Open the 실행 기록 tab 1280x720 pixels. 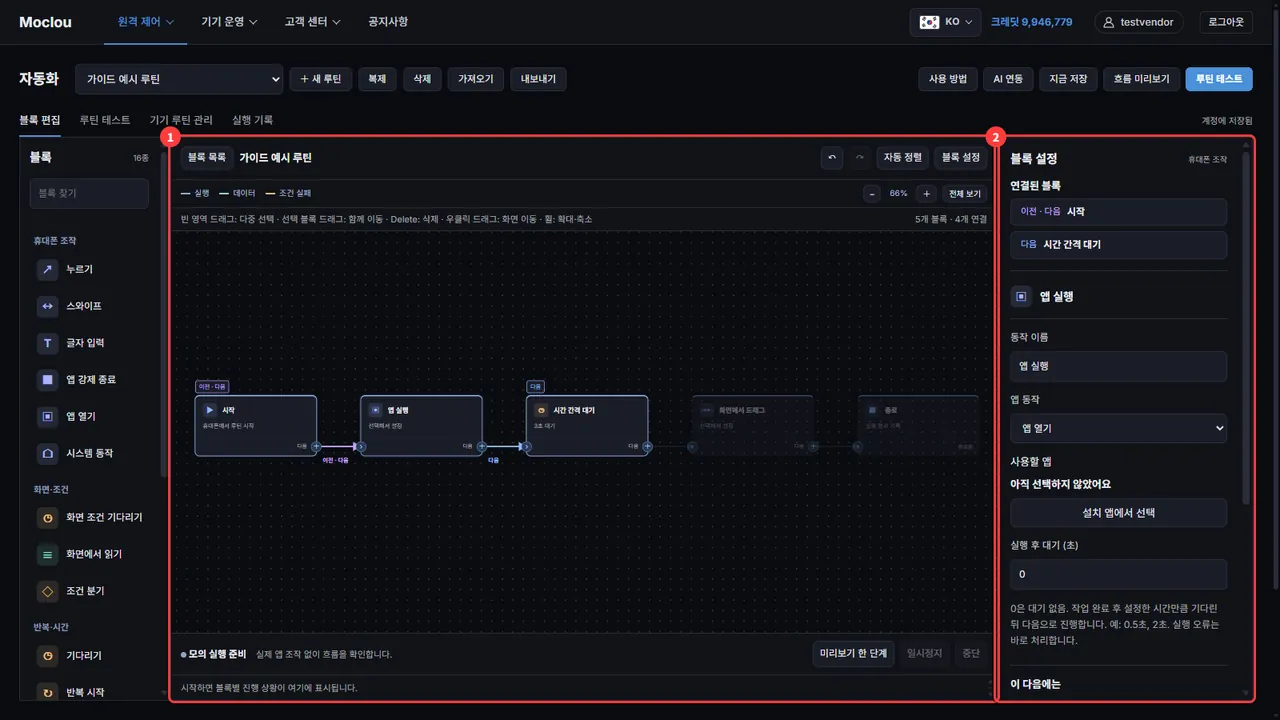pyautogui.click(x=252, y=120)
